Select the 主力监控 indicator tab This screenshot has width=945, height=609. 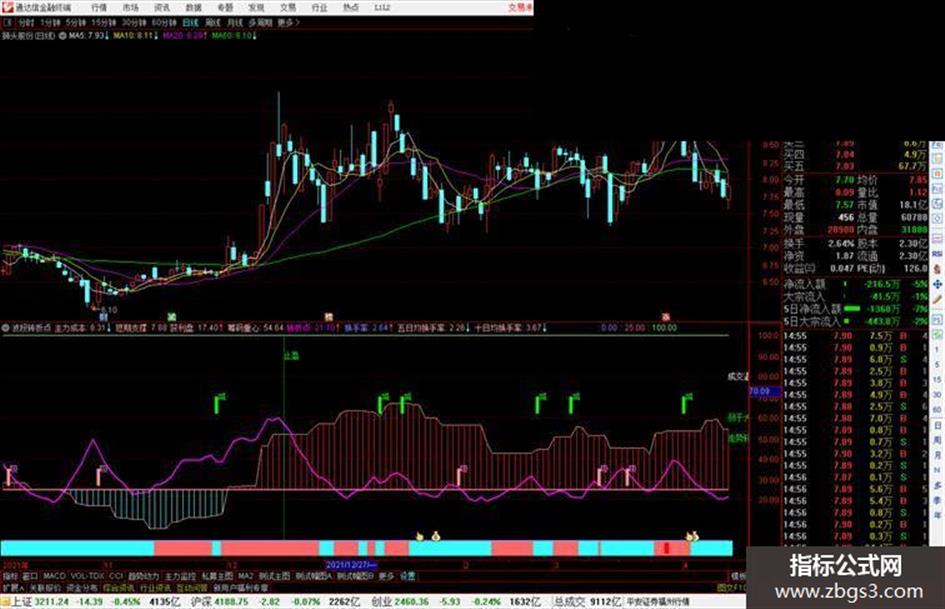pos(180,576)
